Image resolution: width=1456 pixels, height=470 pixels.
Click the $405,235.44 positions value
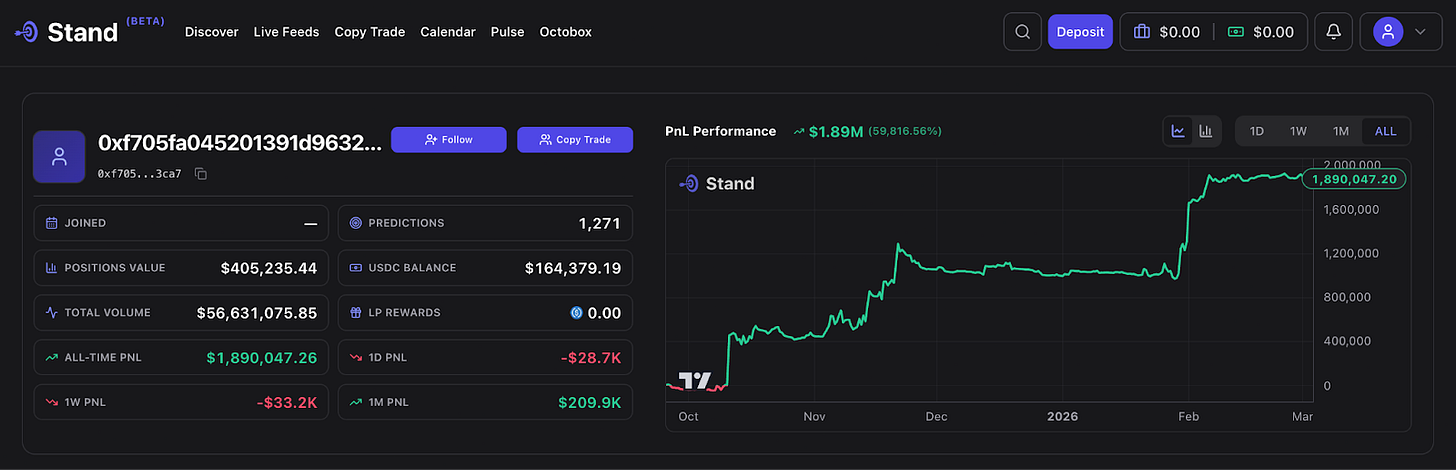tap(269, 268)
